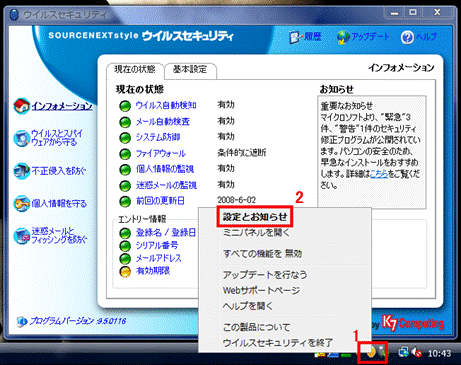Open the ファイアウォール link
This screenshot has height=365, width=461.
(161, 153)
